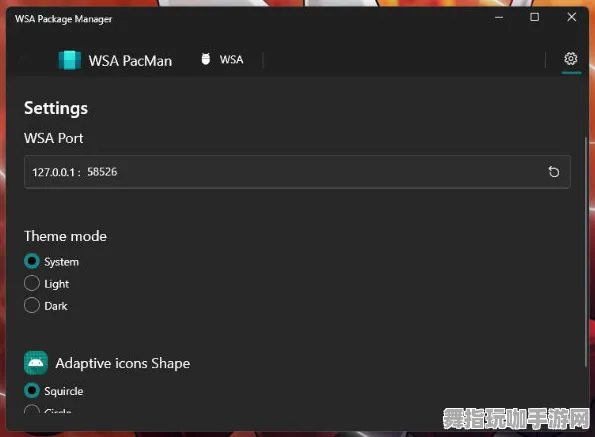Viewport: 595px width, 437px height.
Task: Click the Adaptive icons Shape Android icon
Action: pyautogui.click(x=36, y=363)
